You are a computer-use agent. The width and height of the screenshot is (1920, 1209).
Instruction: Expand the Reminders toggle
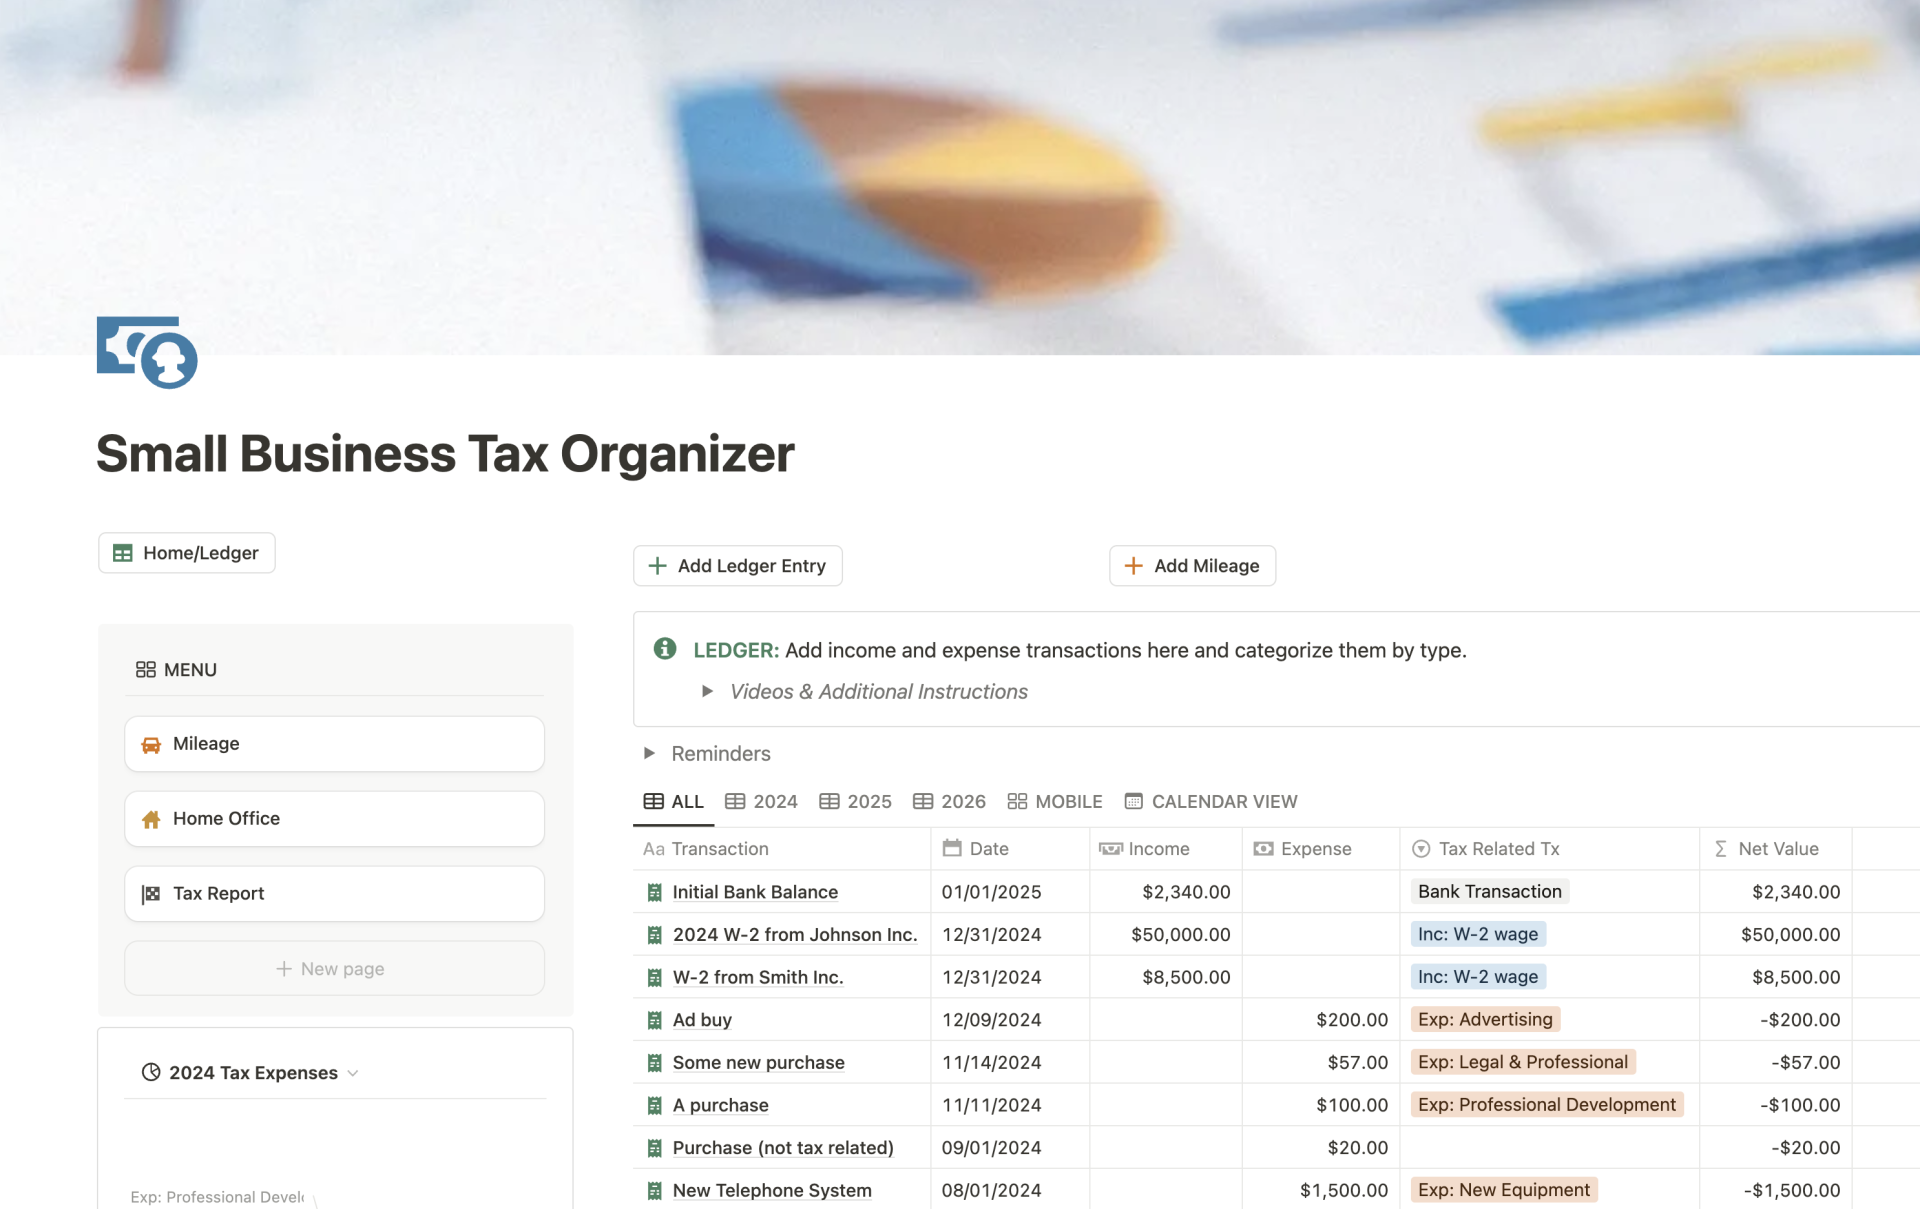[649, 753]
